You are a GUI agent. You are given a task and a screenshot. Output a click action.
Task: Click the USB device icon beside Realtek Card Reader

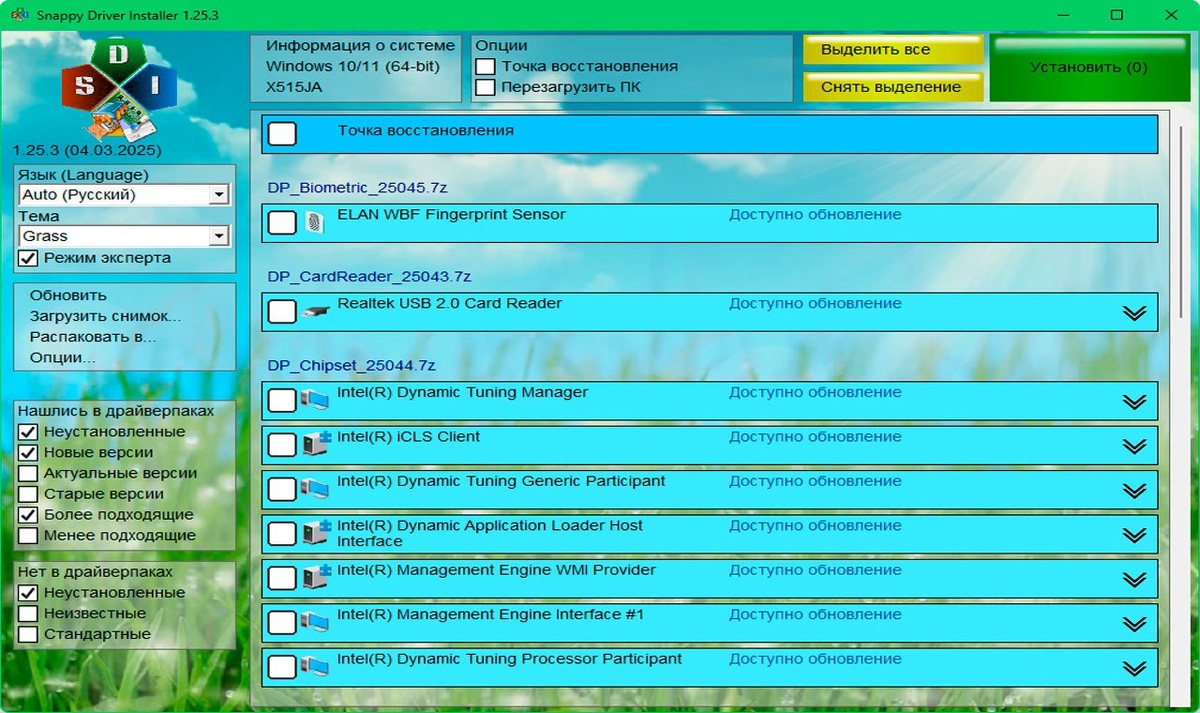[x=315, y=312]
